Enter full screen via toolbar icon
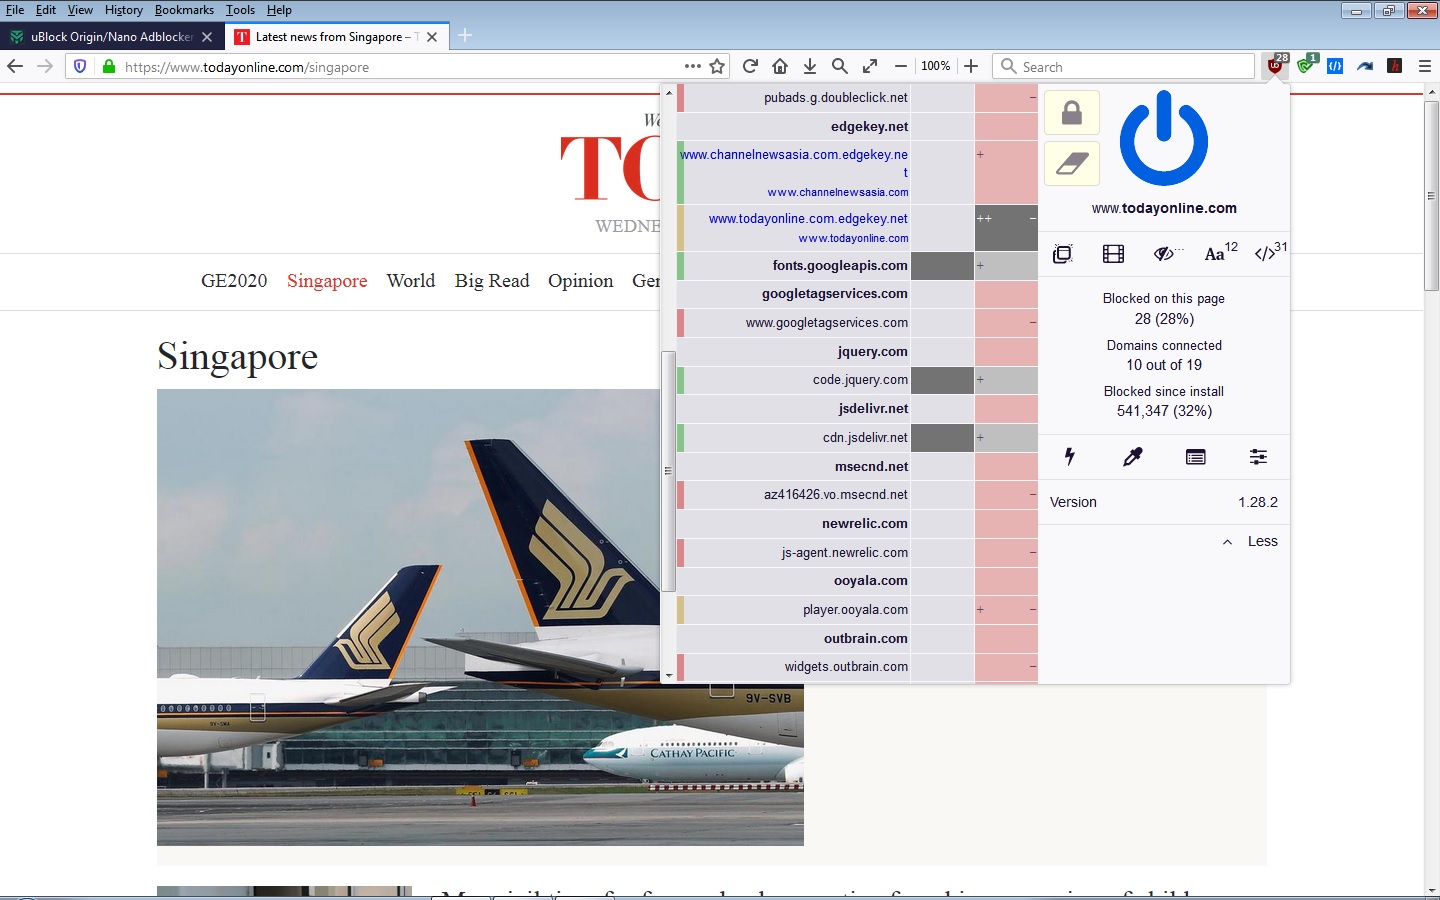The height and width of the screenshot is (900, 1440). 870,66
